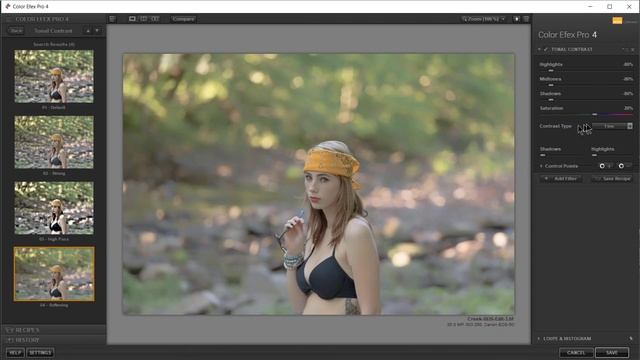Select the 03 - High Pass preset thumbnail

pos(54,208)
